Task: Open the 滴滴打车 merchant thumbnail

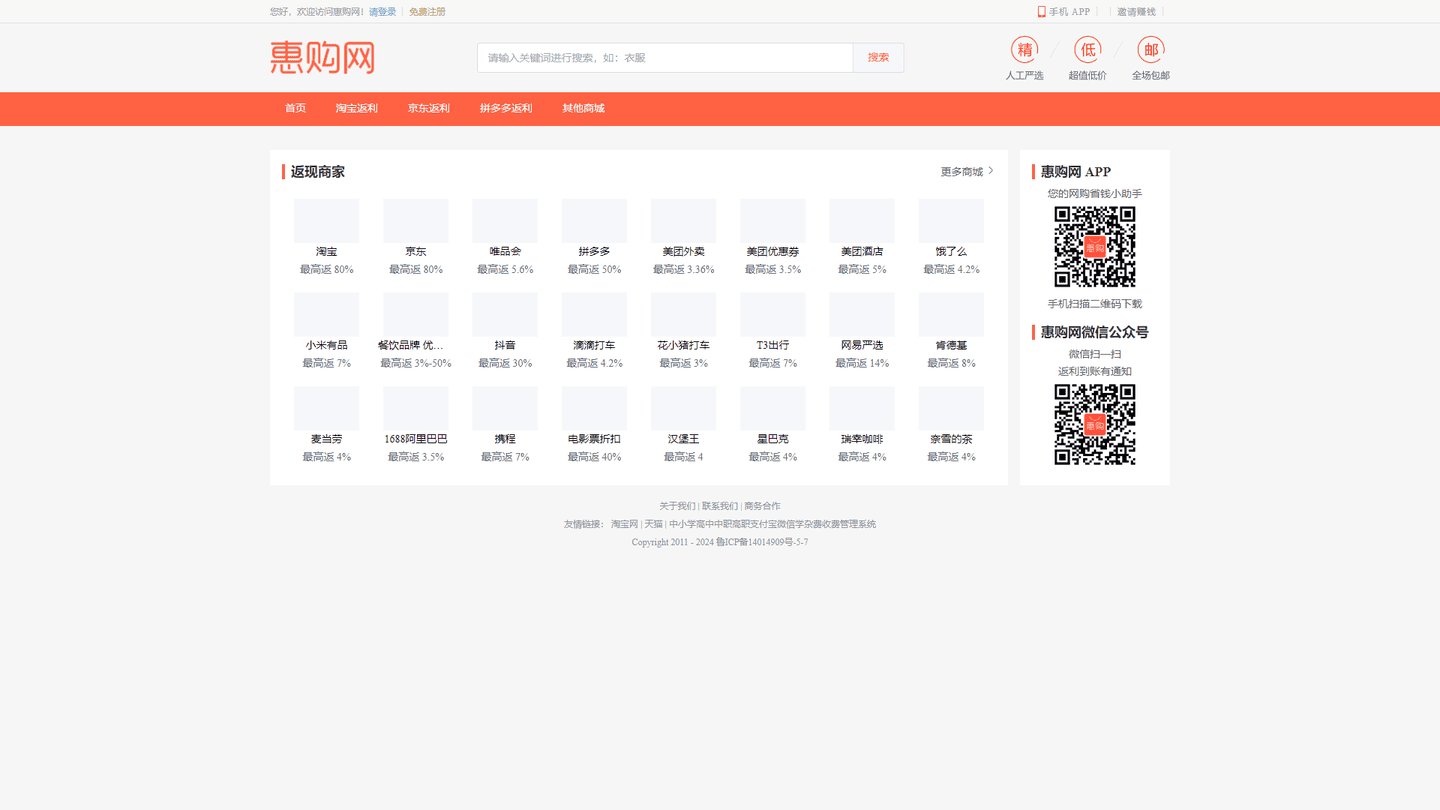Action: [x=594, y=315]
